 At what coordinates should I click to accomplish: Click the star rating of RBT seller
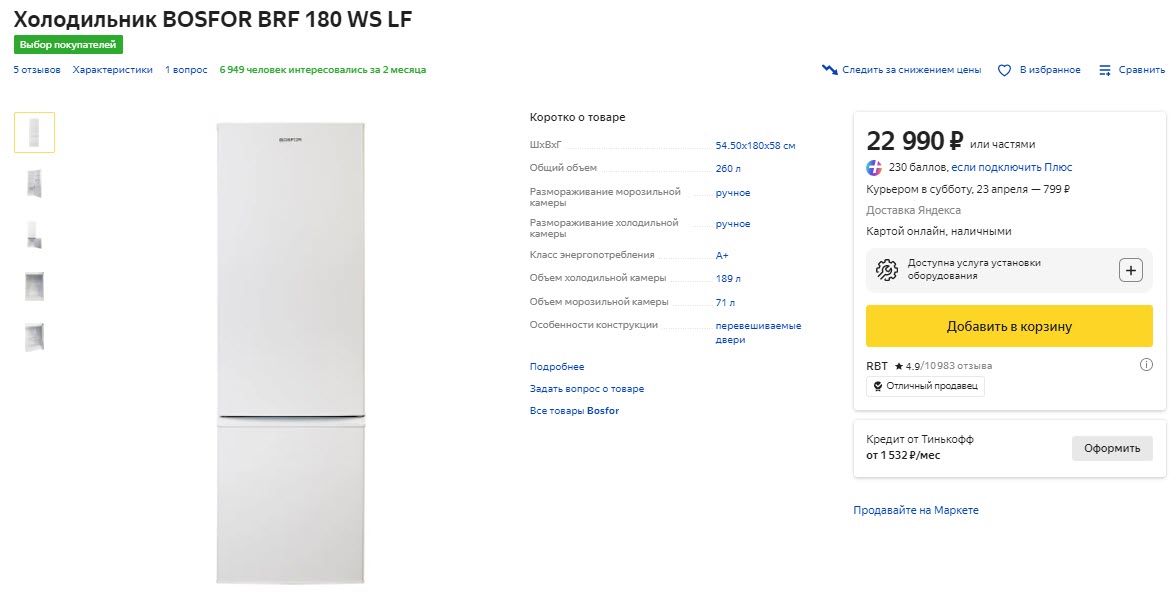(899, 366)
